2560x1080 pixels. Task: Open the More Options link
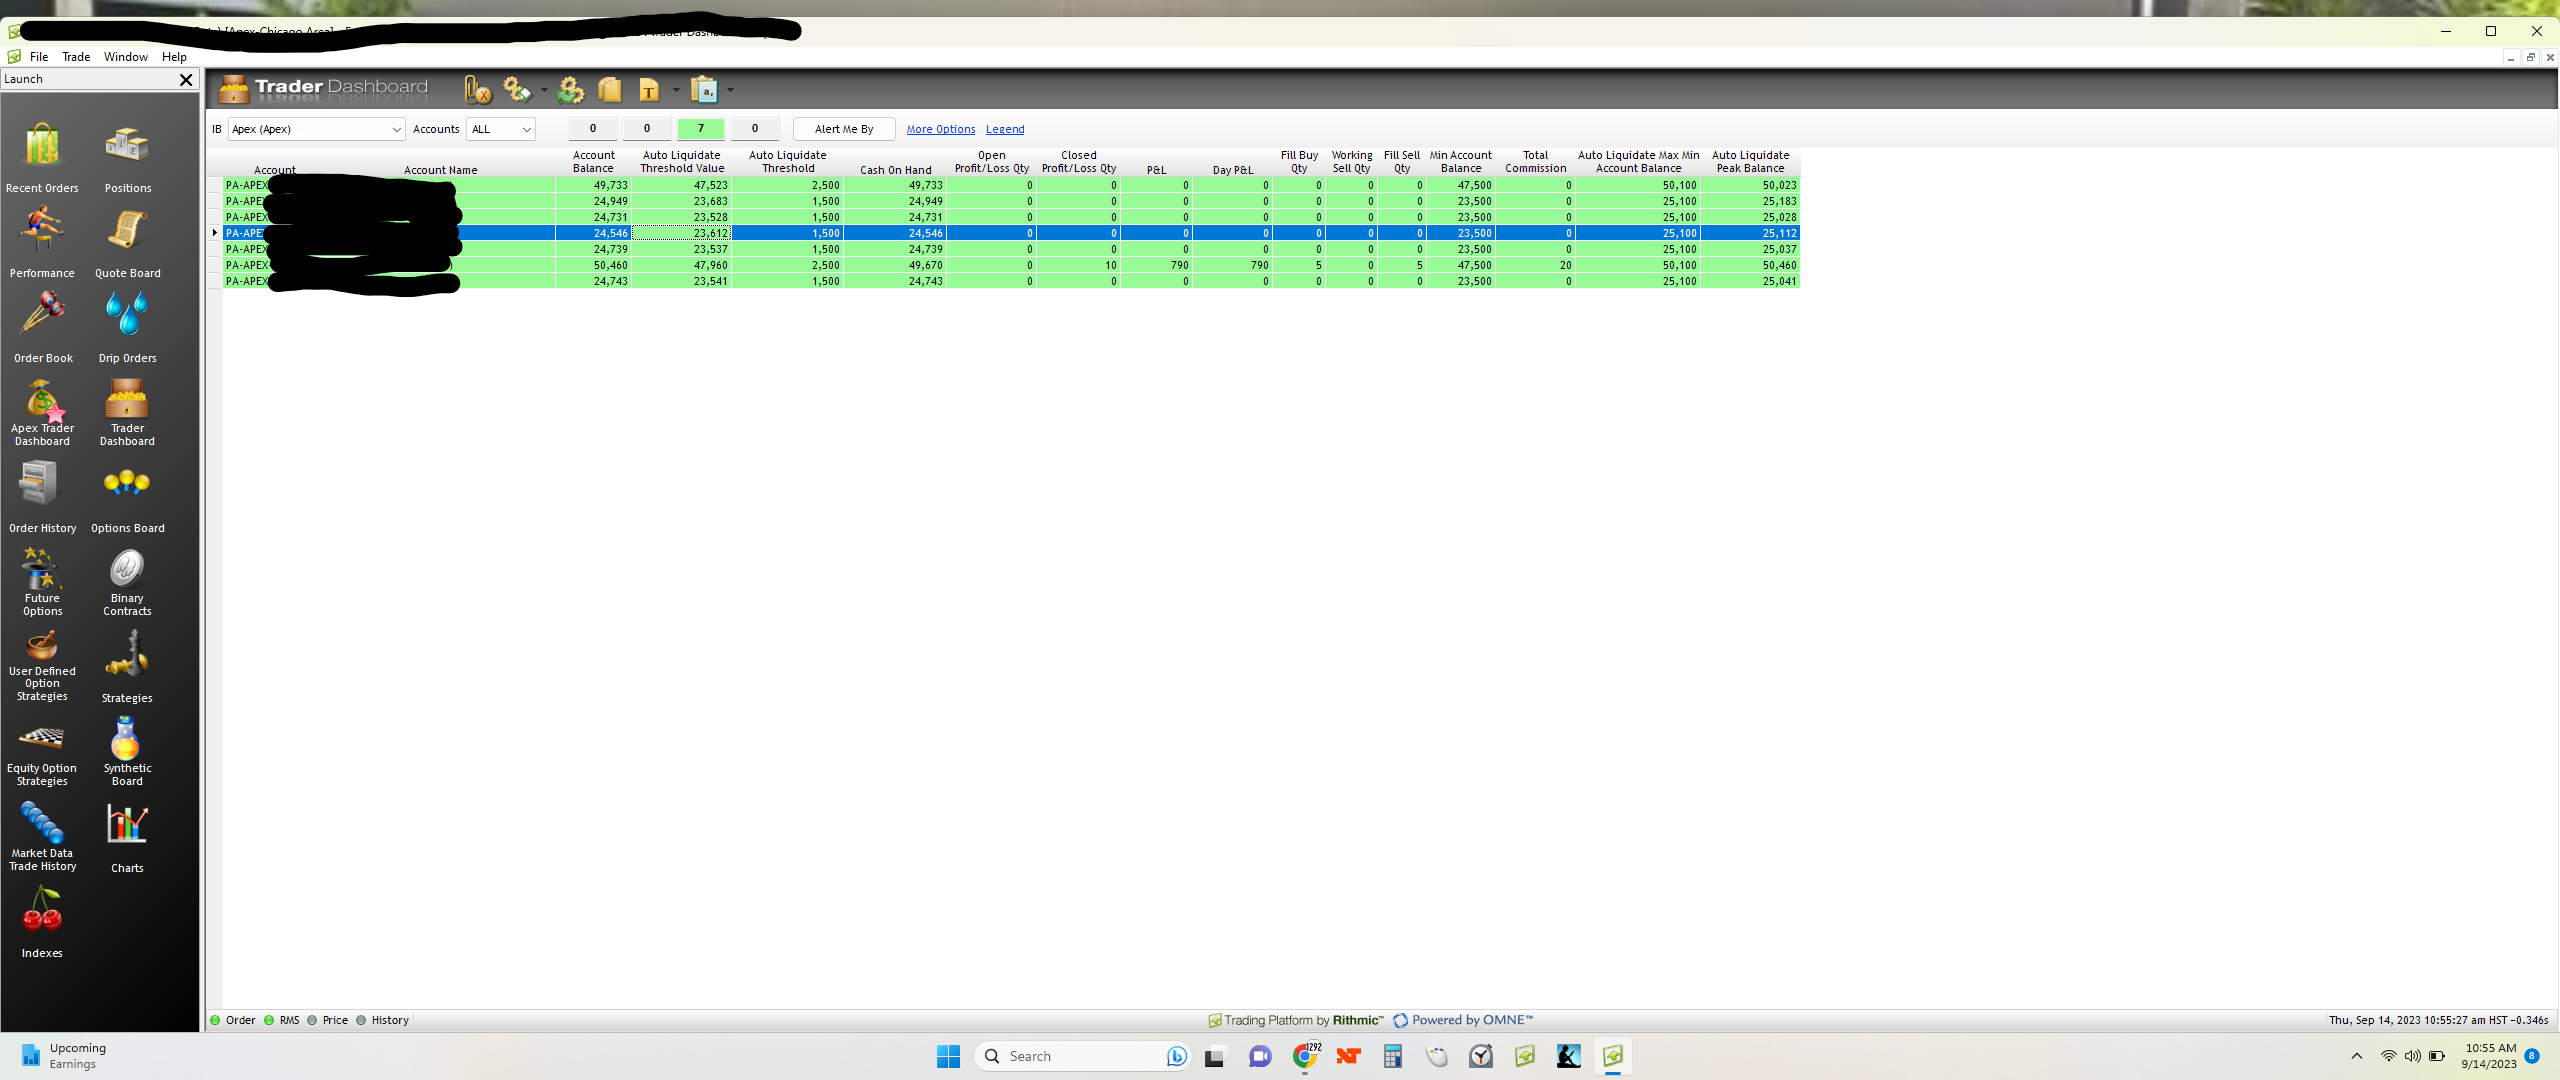click(940, 129)
